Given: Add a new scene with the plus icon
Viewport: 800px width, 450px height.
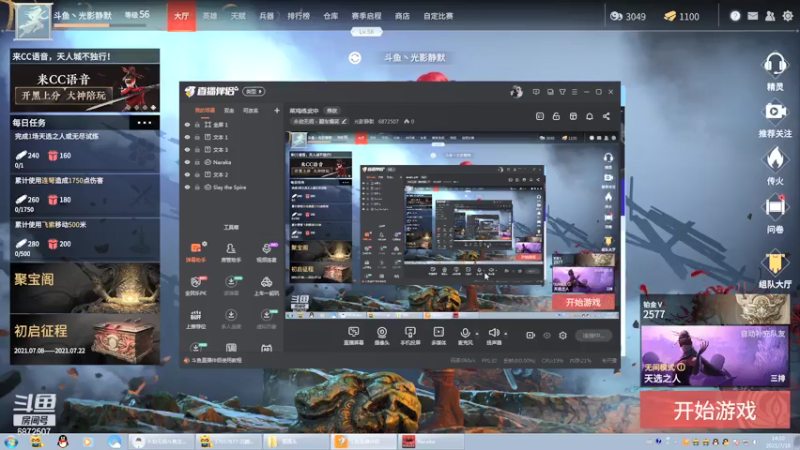Looking at the screenshot, I should pos(277,110).
